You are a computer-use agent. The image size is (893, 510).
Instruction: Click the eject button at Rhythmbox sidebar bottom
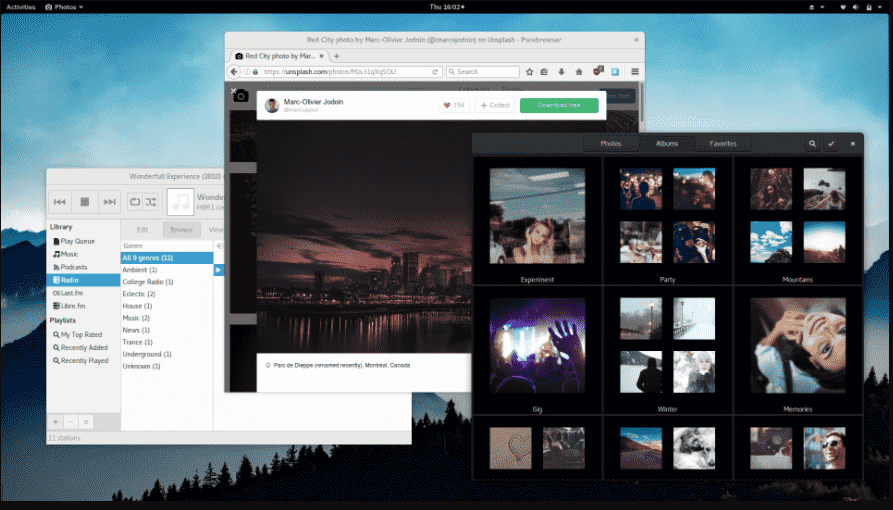tap(86, 422)
